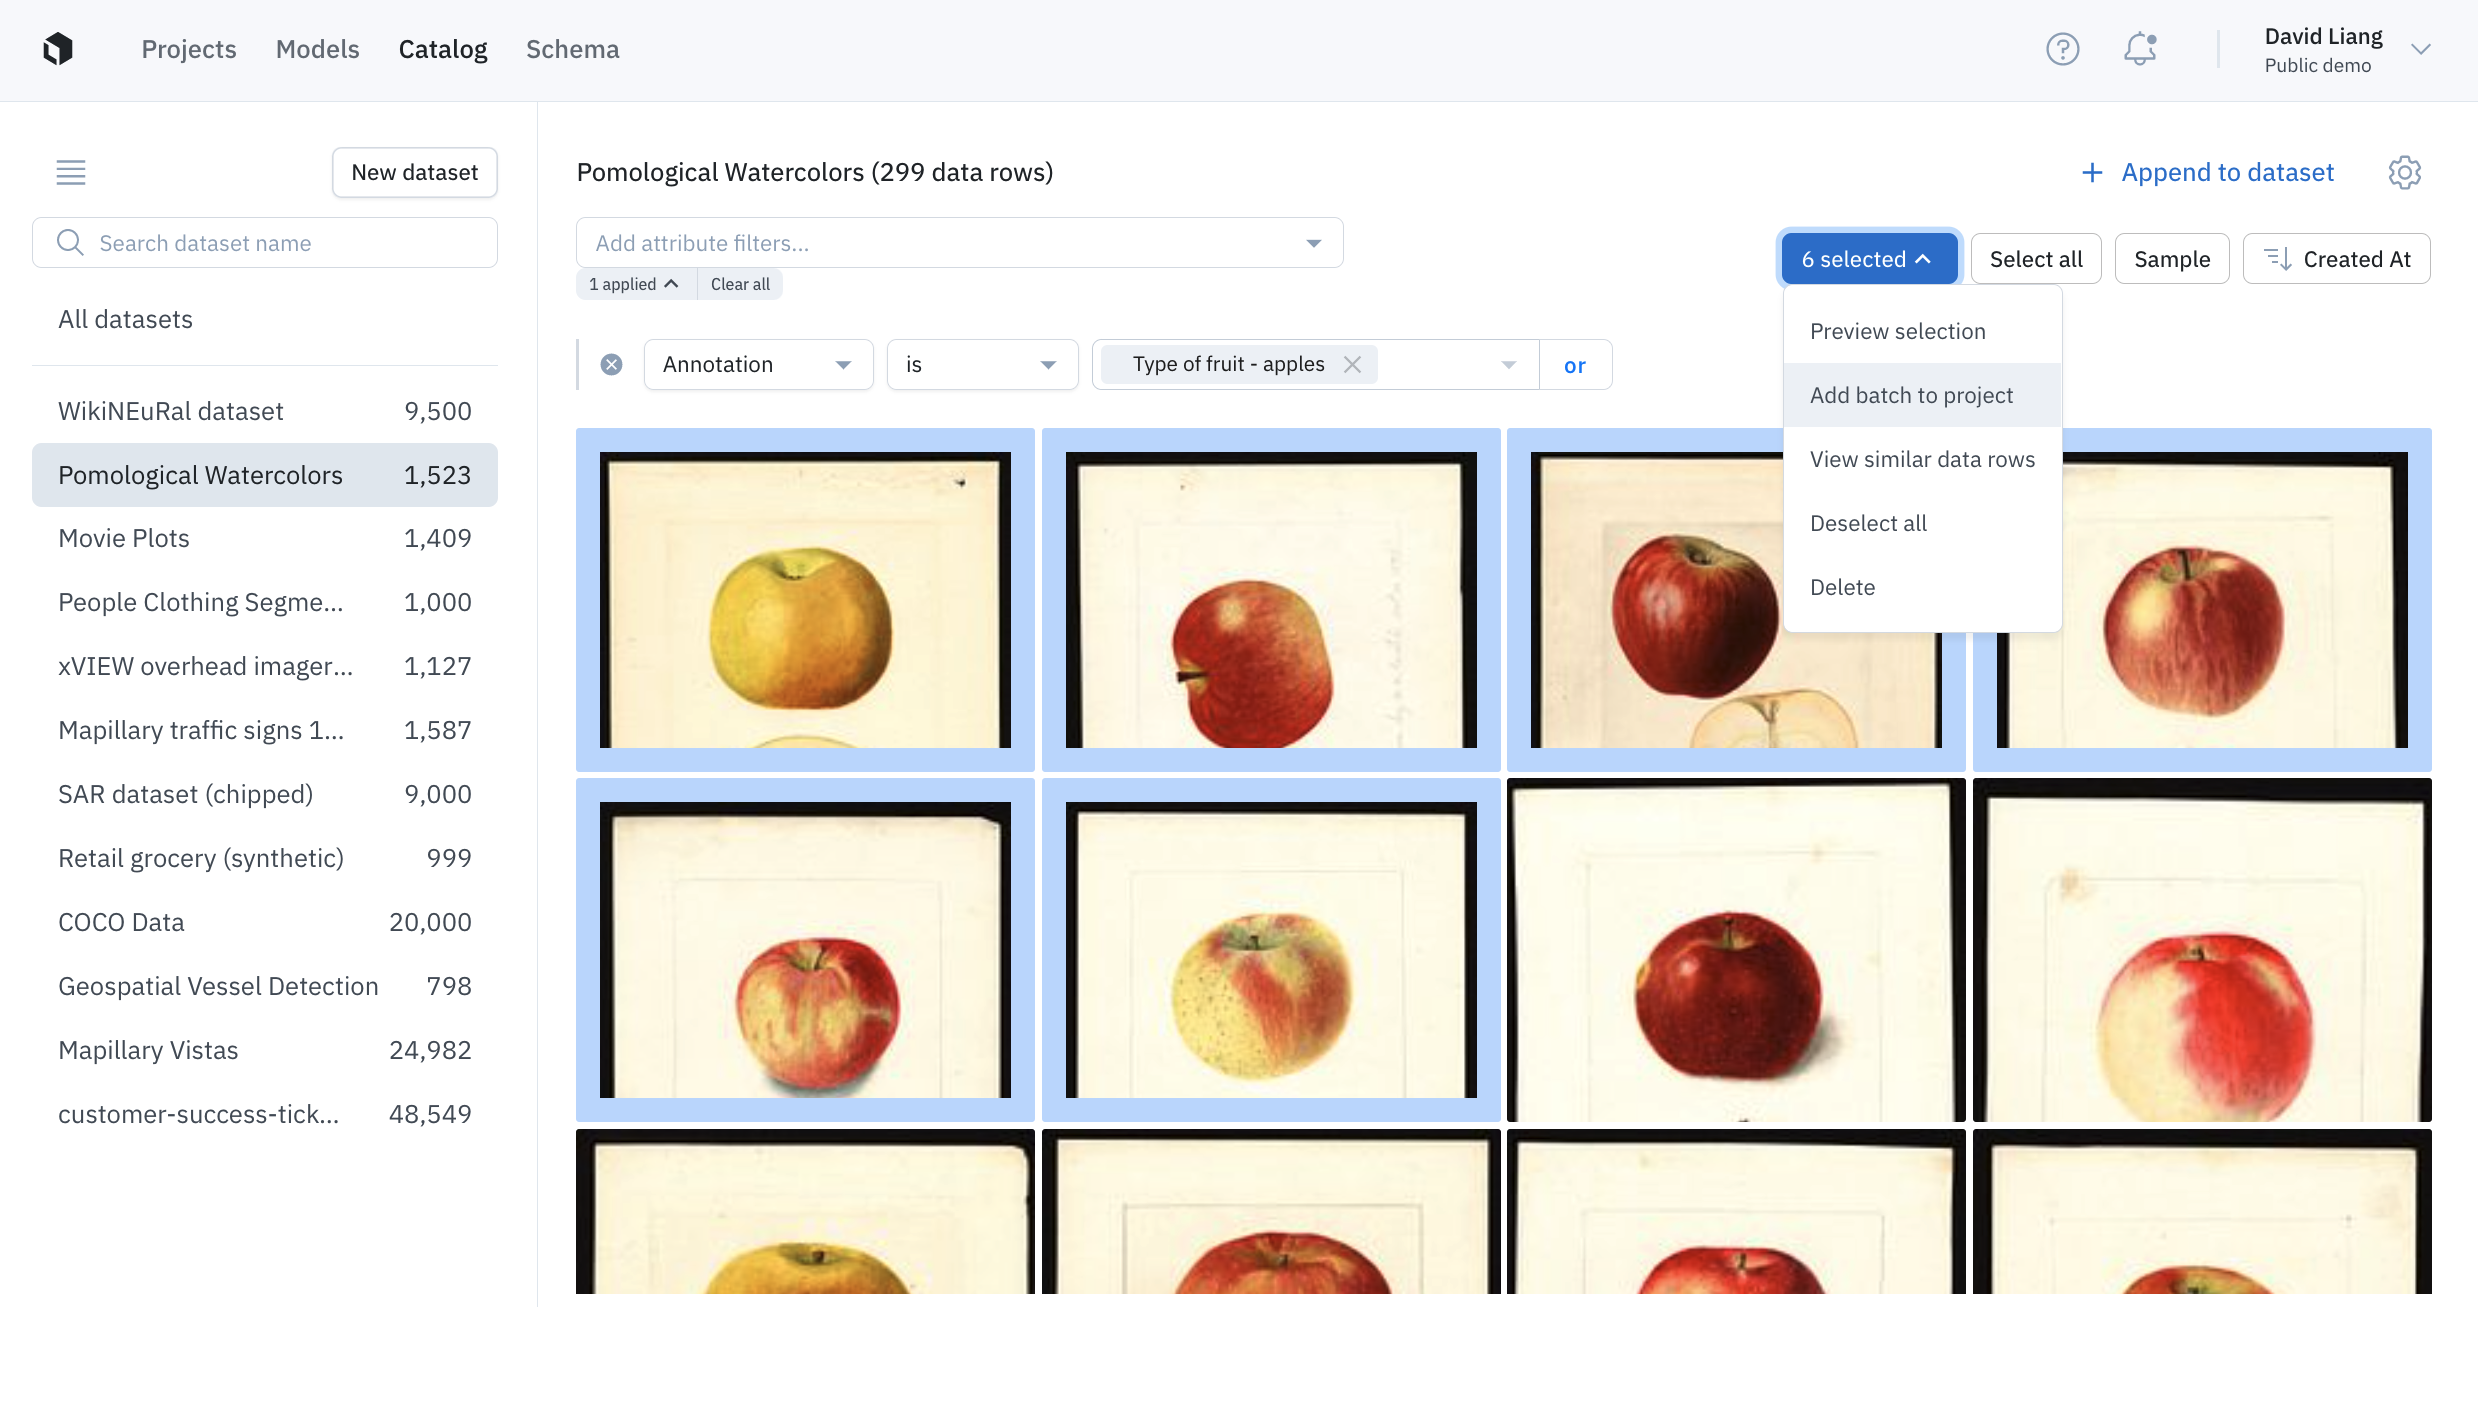Click Clear all filters
The width and height of the screenshot is (2478, 1404).
point(739,284)
